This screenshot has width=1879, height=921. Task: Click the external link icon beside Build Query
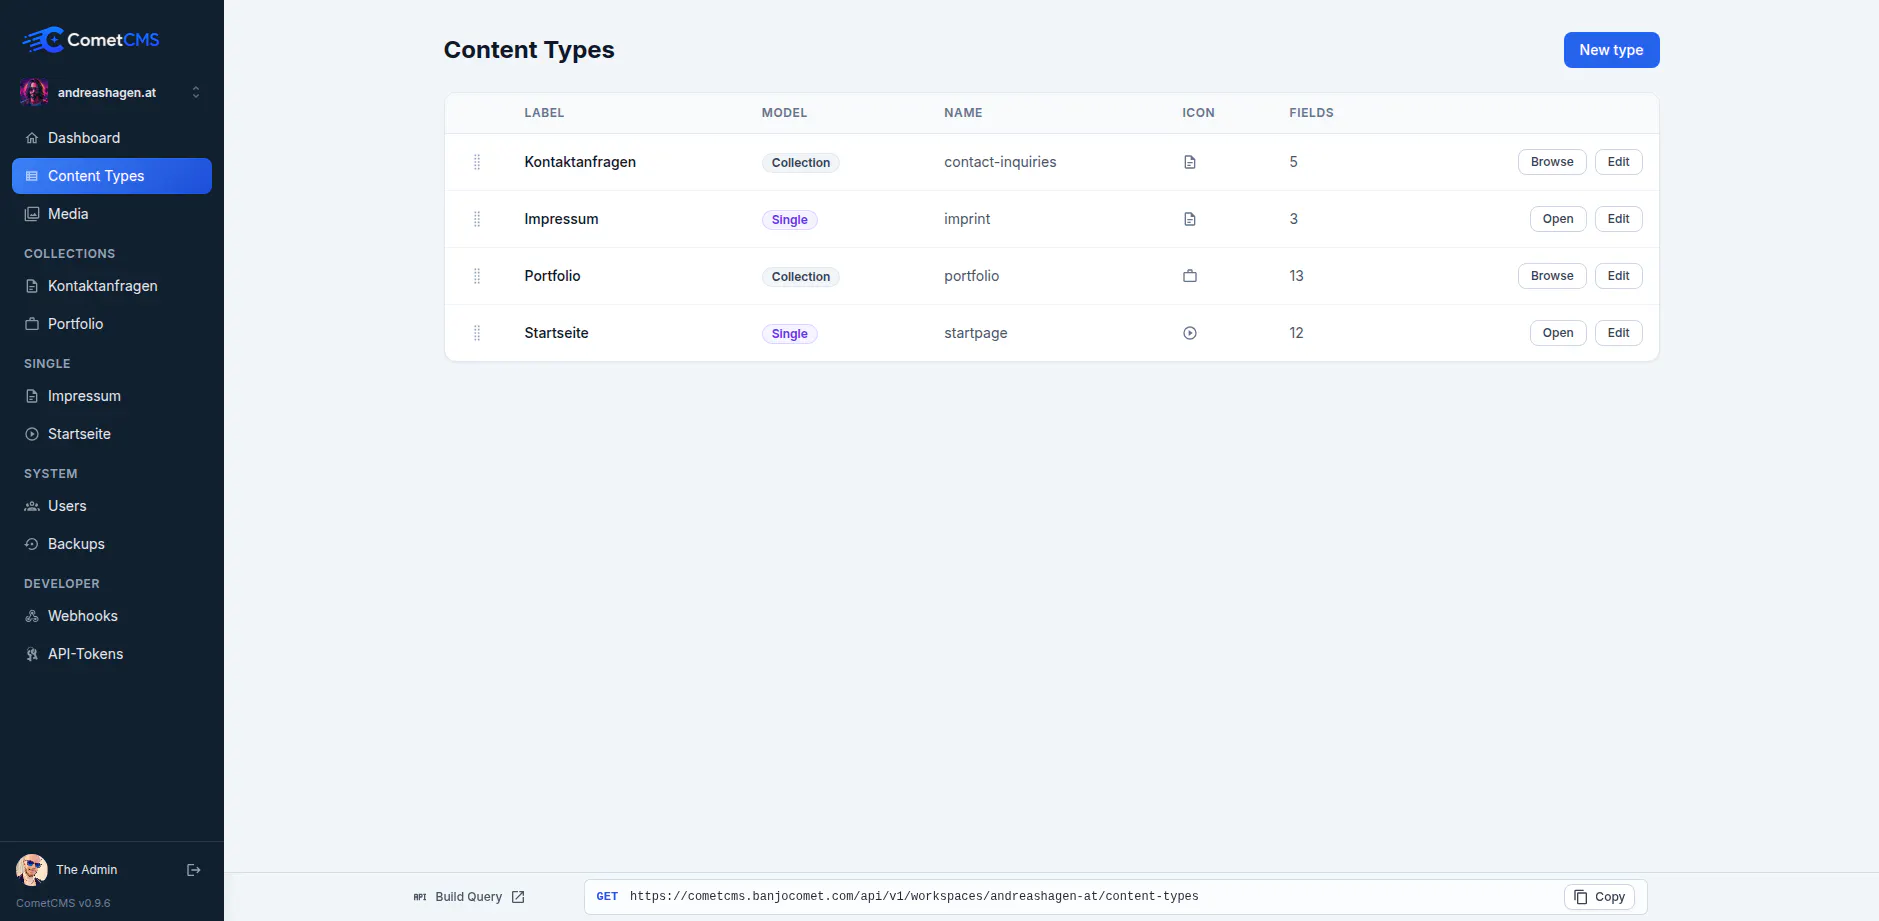(x=518, y=897)
